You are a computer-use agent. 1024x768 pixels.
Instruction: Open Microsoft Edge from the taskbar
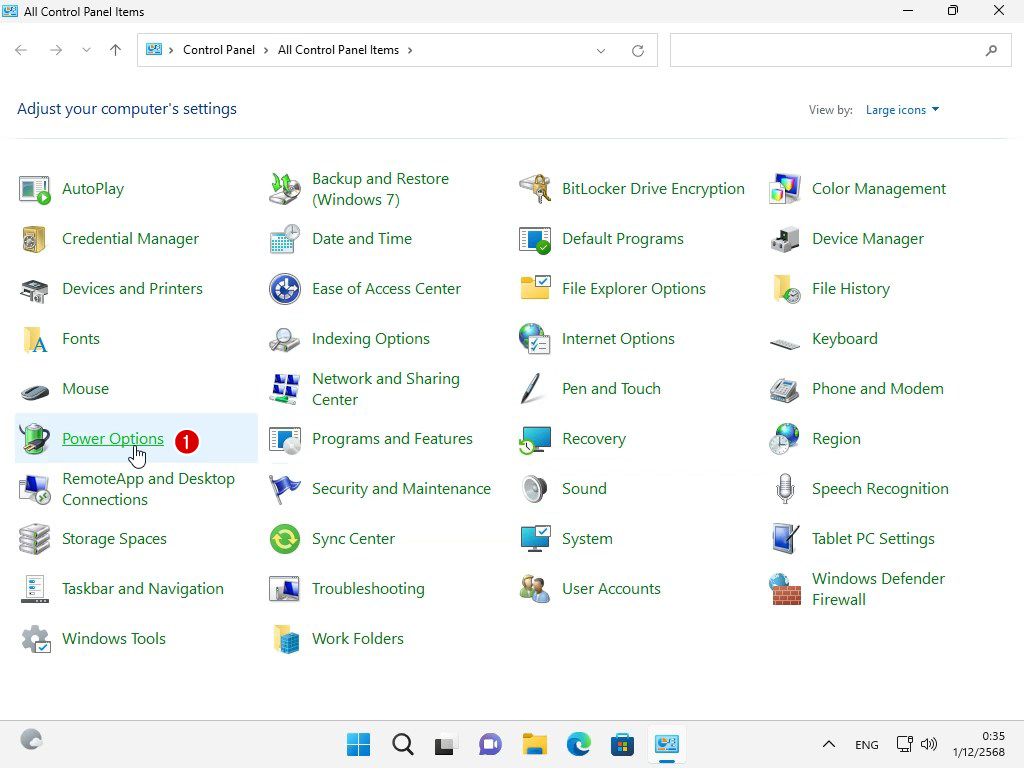(x=579, y=744)
